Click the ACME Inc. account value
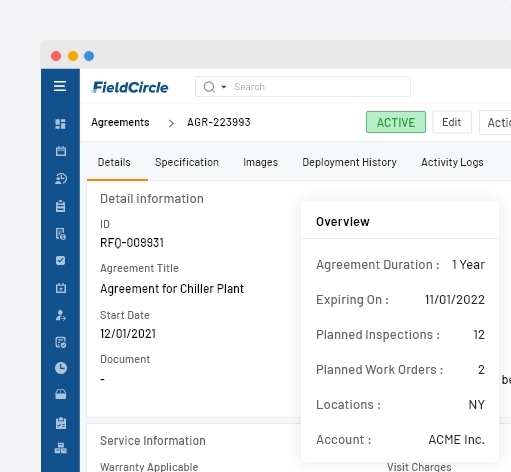Screen dimensions: 511x472 456,440
